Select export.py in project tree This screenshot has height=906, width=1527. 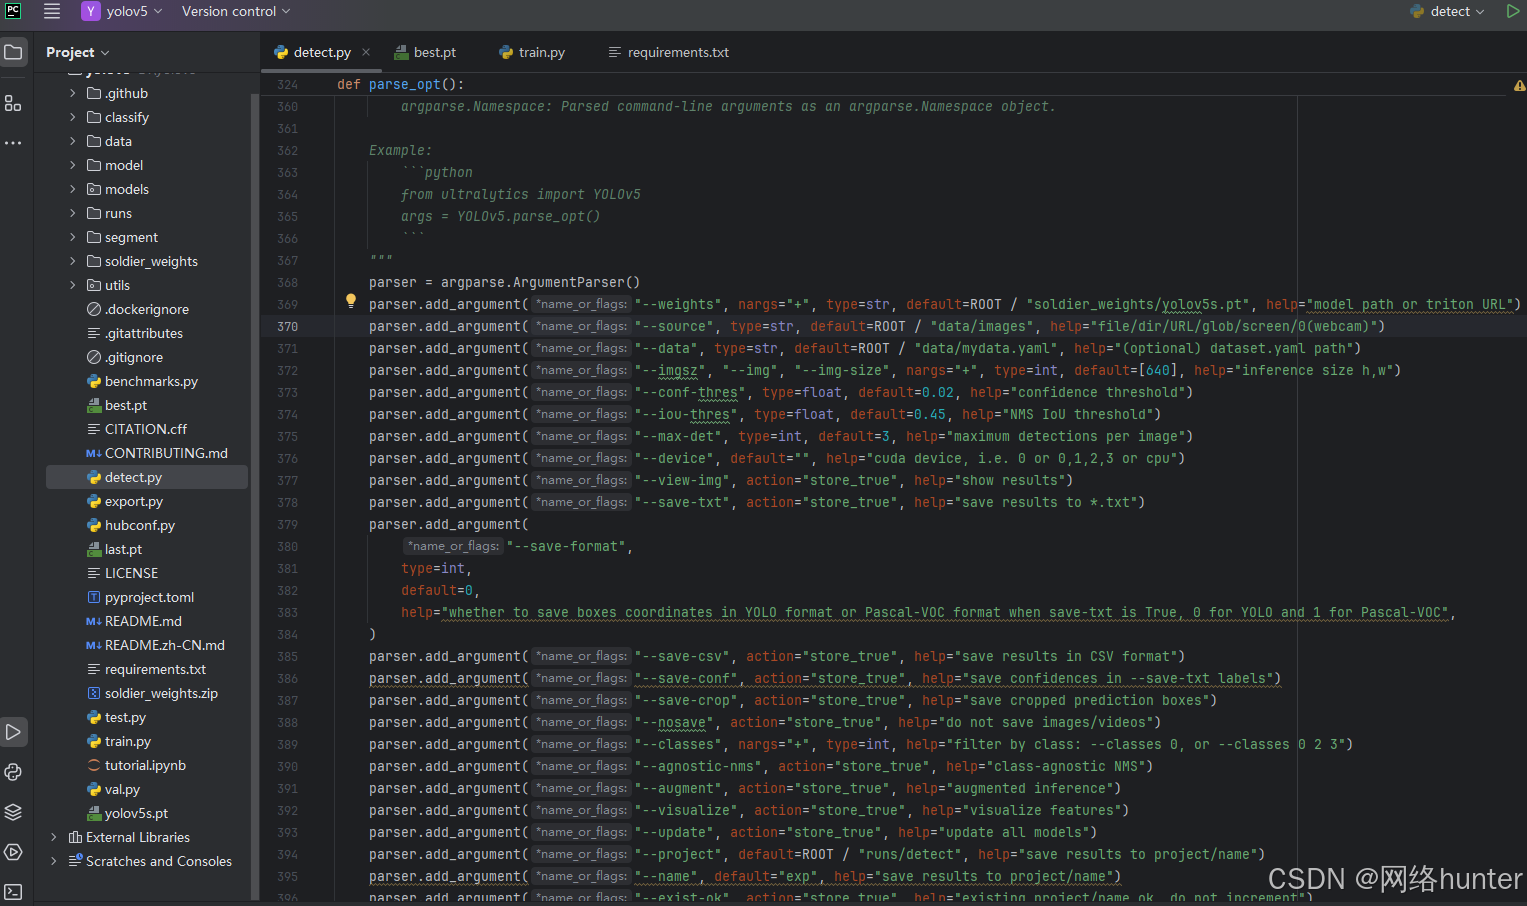pos(124,501)
